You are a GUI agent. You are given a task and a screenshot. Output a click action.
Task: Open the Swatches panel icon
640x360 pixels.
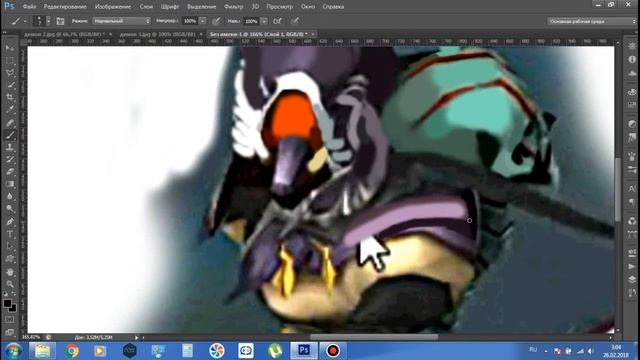tap(632, 105)
